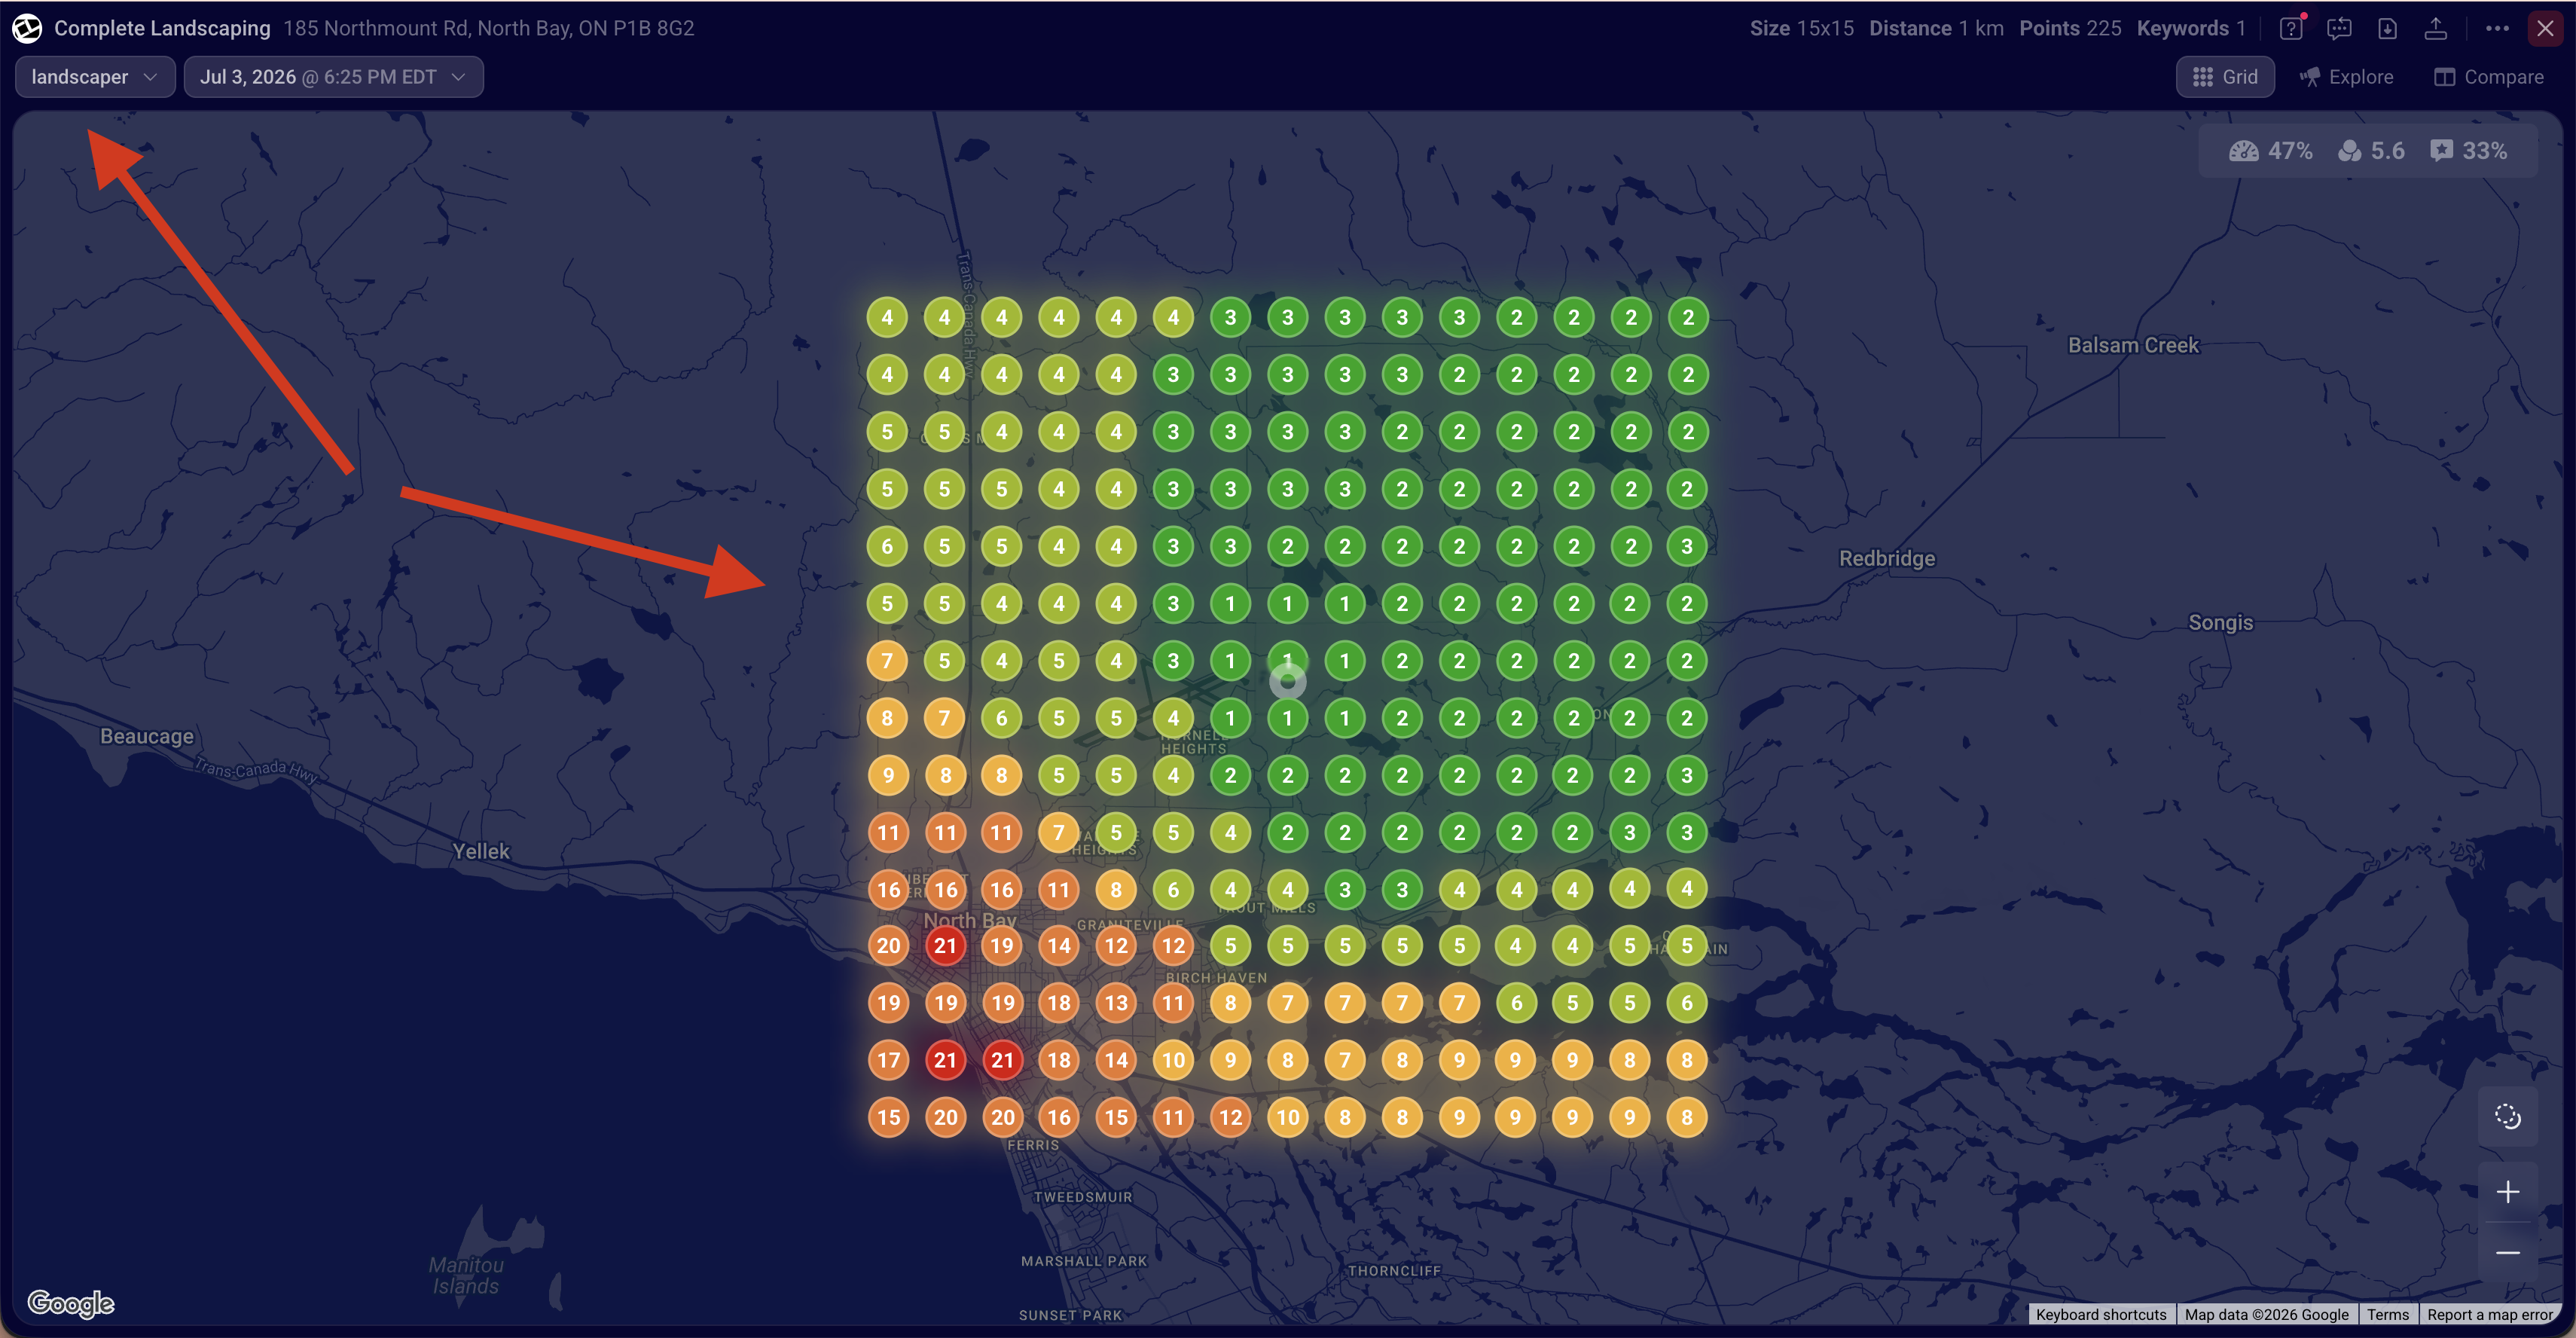Click the Keywords 1 label
Screen dimensions: 2576x1338
click(x=2191, y=28)
